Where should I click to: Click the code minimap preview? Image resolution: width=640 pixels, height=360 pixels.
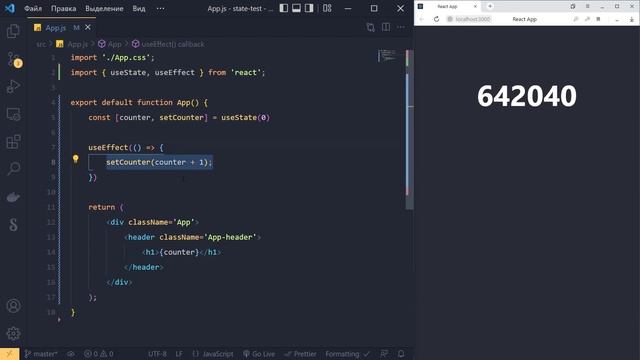pyautogui.click(x=387, y=56)
